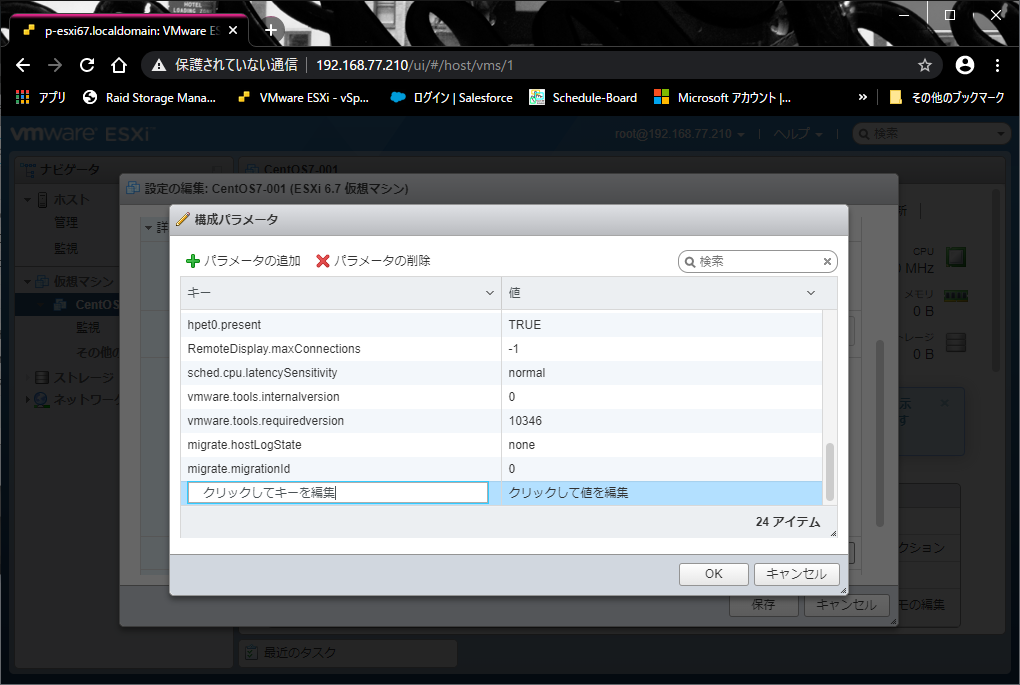Viewport: 1020px width, 685px height.
Task: Clear the parameter search field with its X
Action: pyautogui.click(x=827, y=262)
